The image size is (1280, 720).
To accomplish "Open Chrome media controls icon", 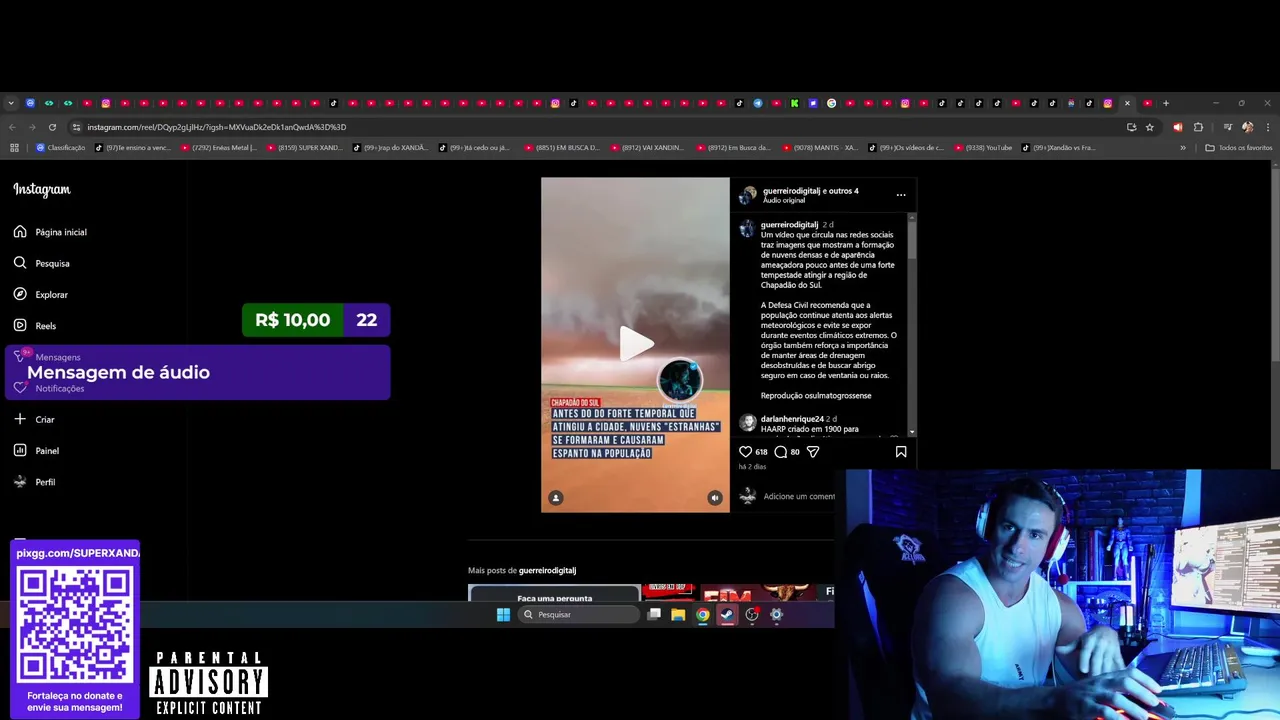I will 1228,127.
